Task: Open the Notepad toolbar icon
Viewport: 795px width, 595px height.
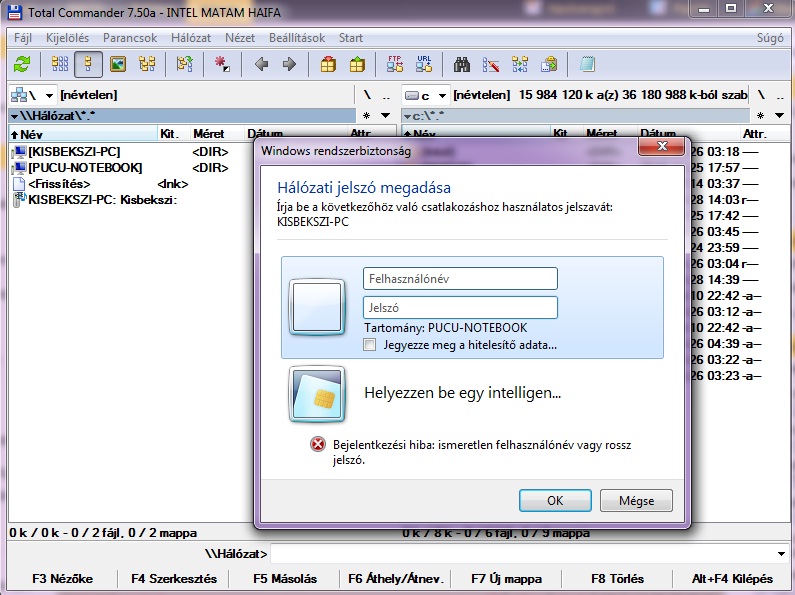Action: point(587,64)
